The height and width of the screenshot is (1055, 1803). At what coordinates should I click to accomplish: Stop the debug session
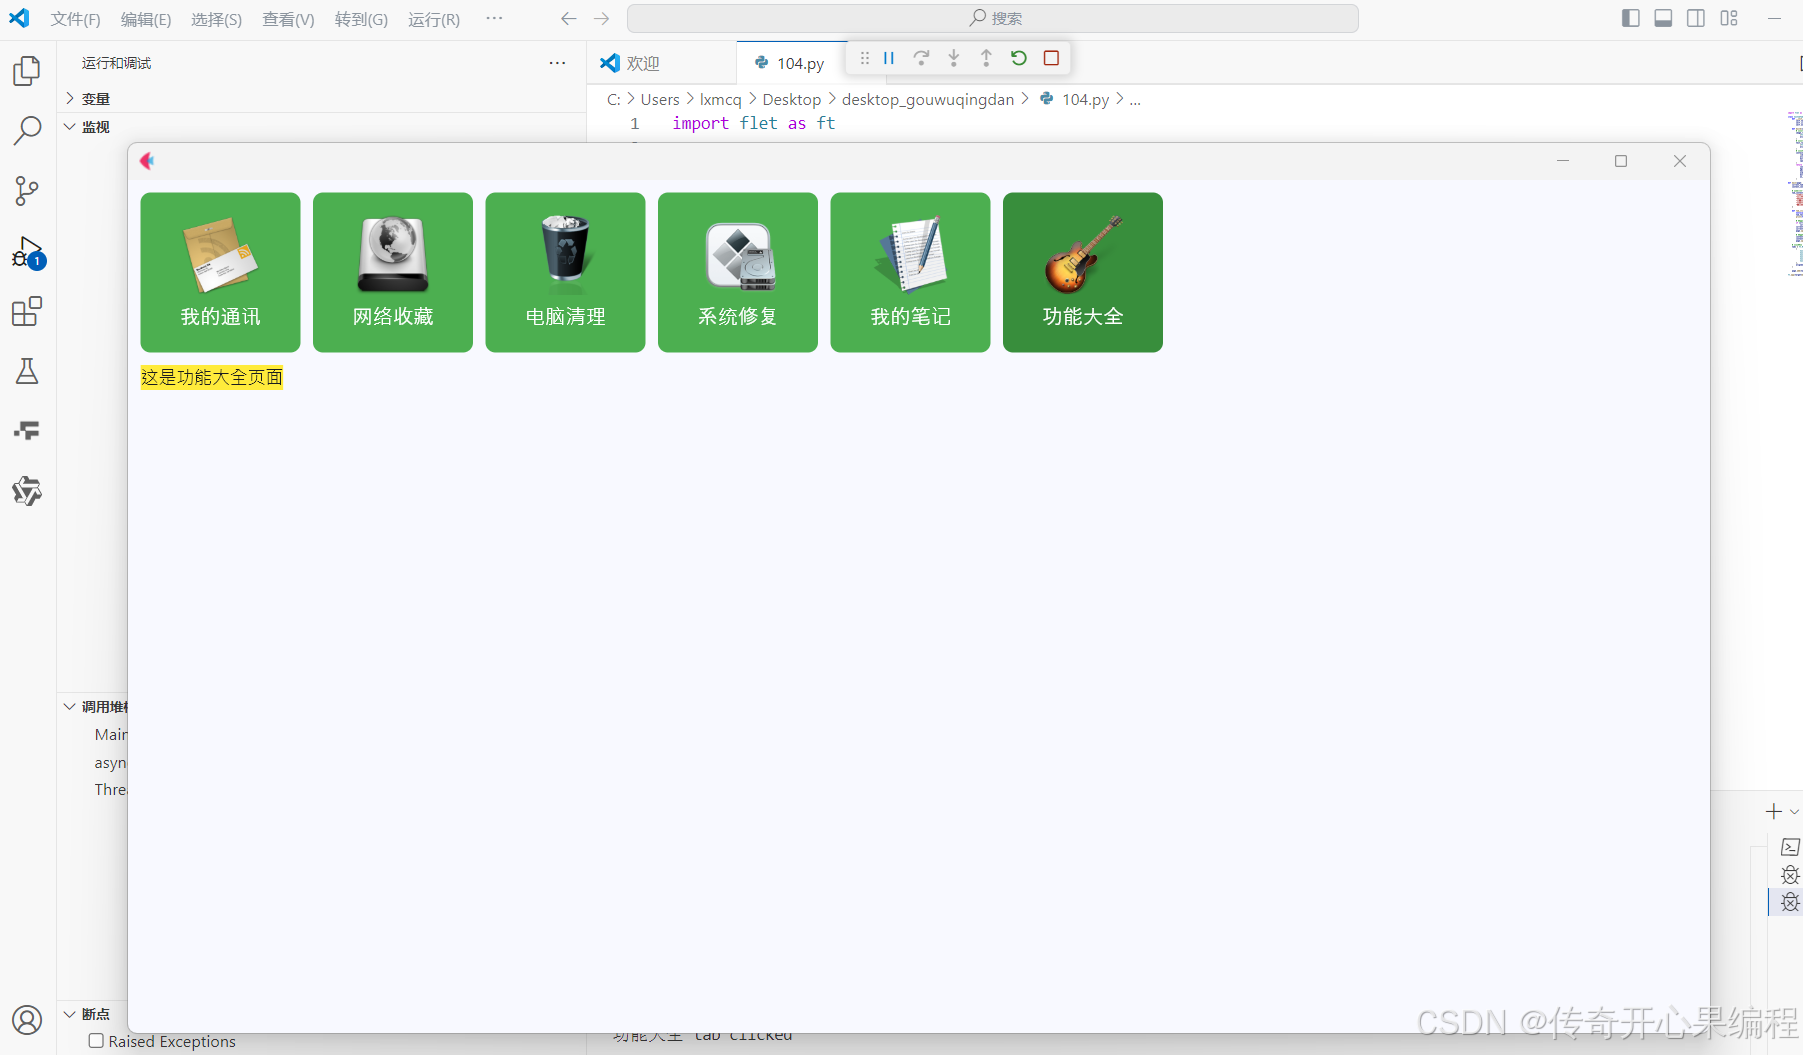1051,58
